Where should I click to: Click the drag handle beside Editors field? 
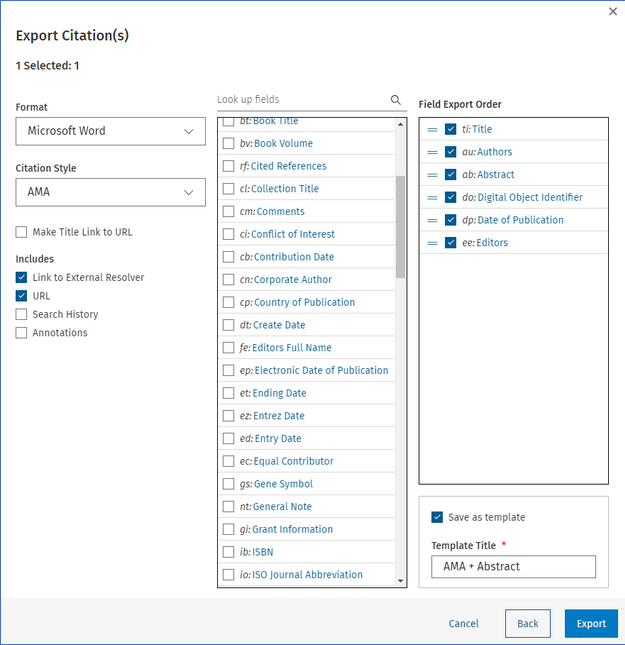tap(432, 243)
